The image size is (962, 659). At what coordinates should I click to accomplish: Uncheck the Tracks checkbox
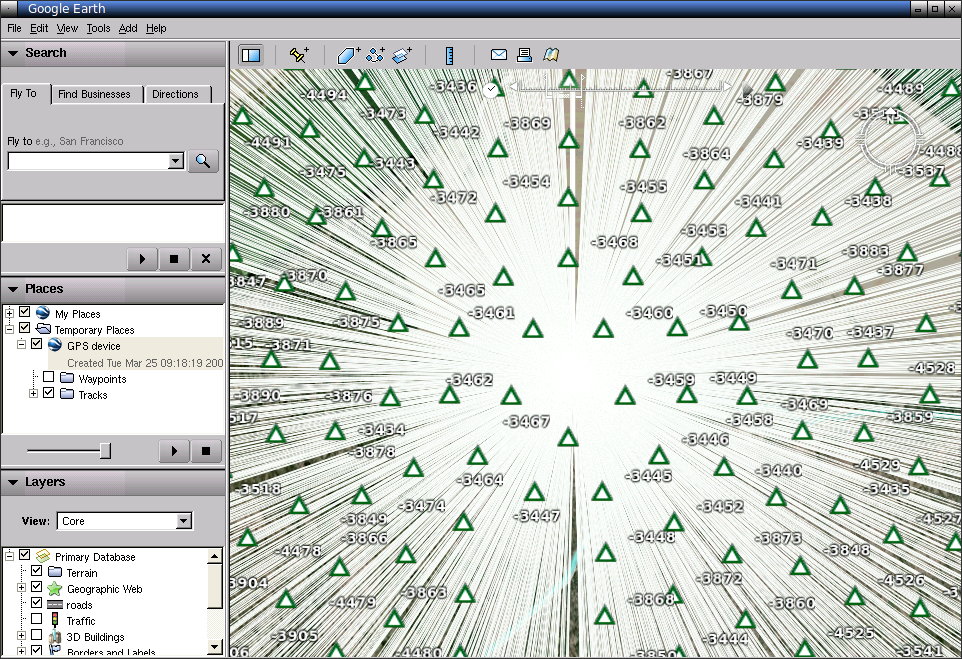tap(48, 393)
